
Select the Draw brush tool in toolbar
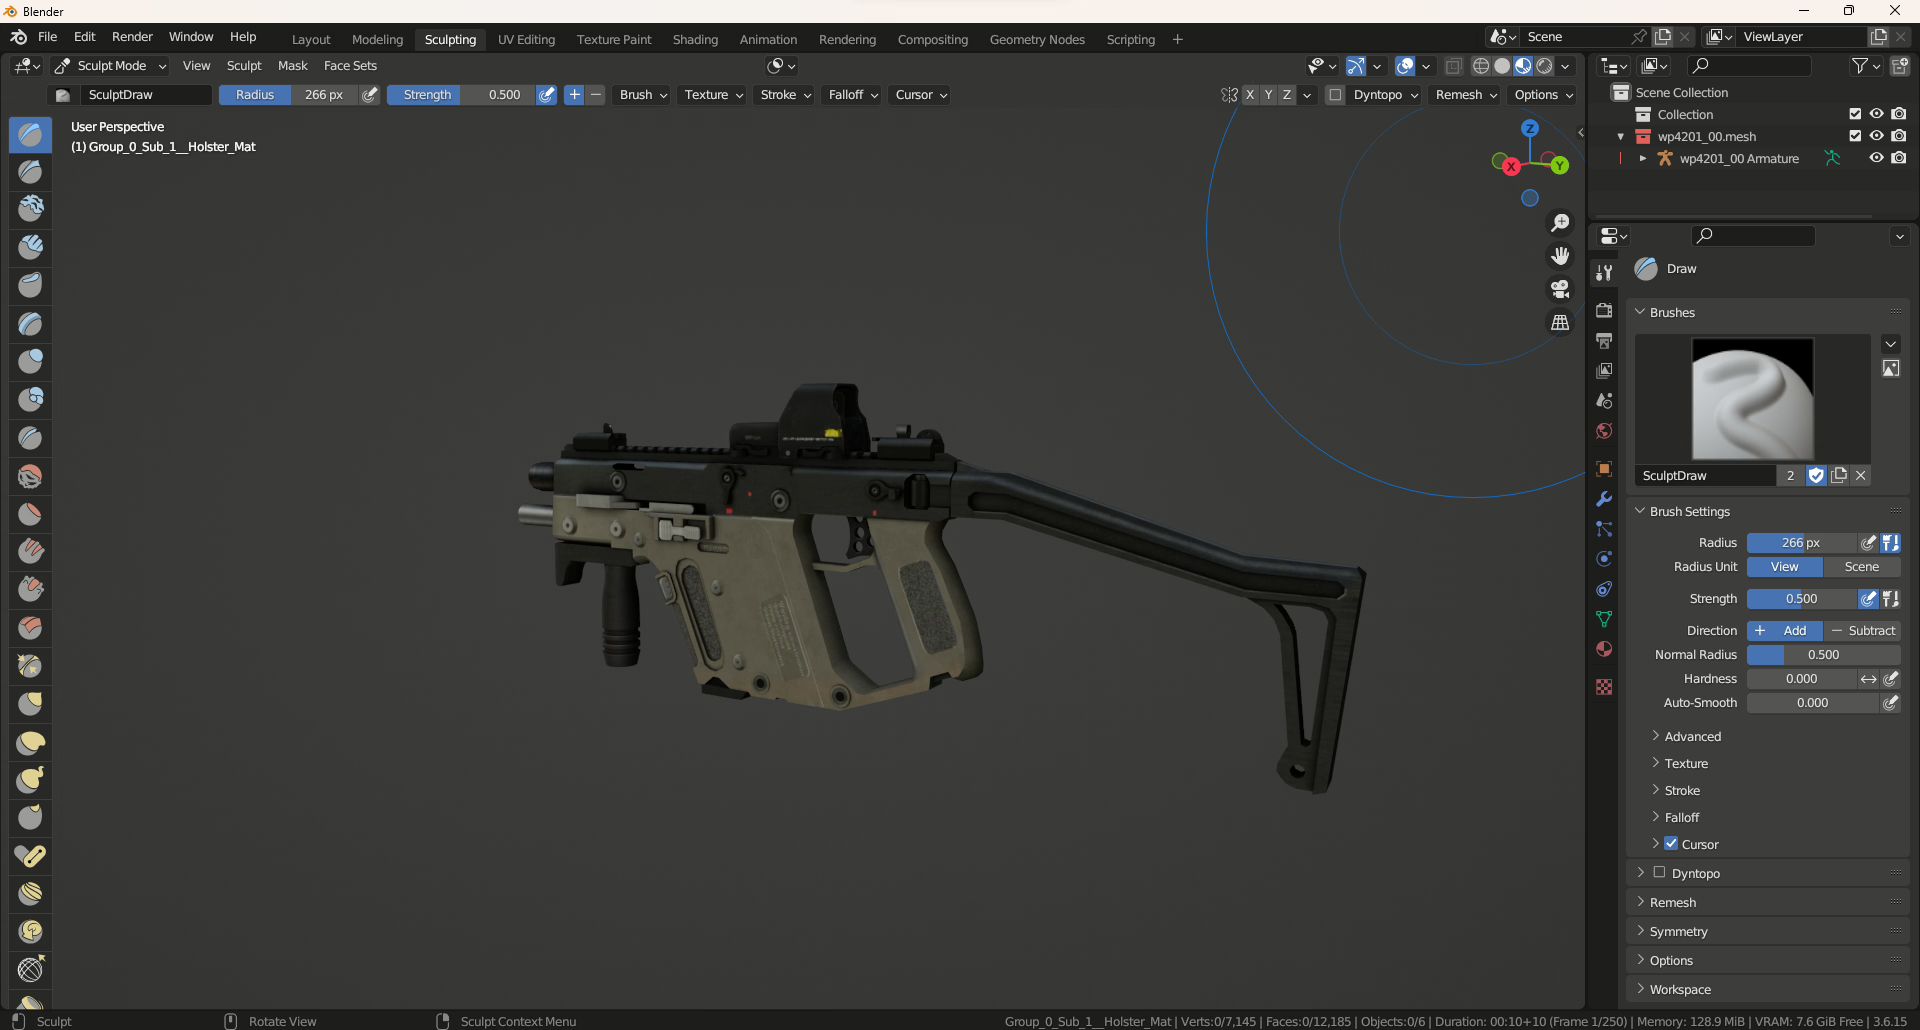[x=30, y=134]
